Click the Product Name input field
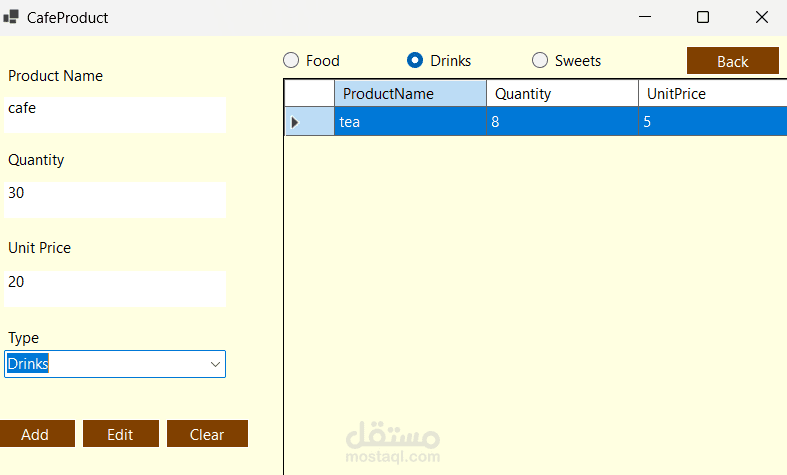 coord(115,115)
